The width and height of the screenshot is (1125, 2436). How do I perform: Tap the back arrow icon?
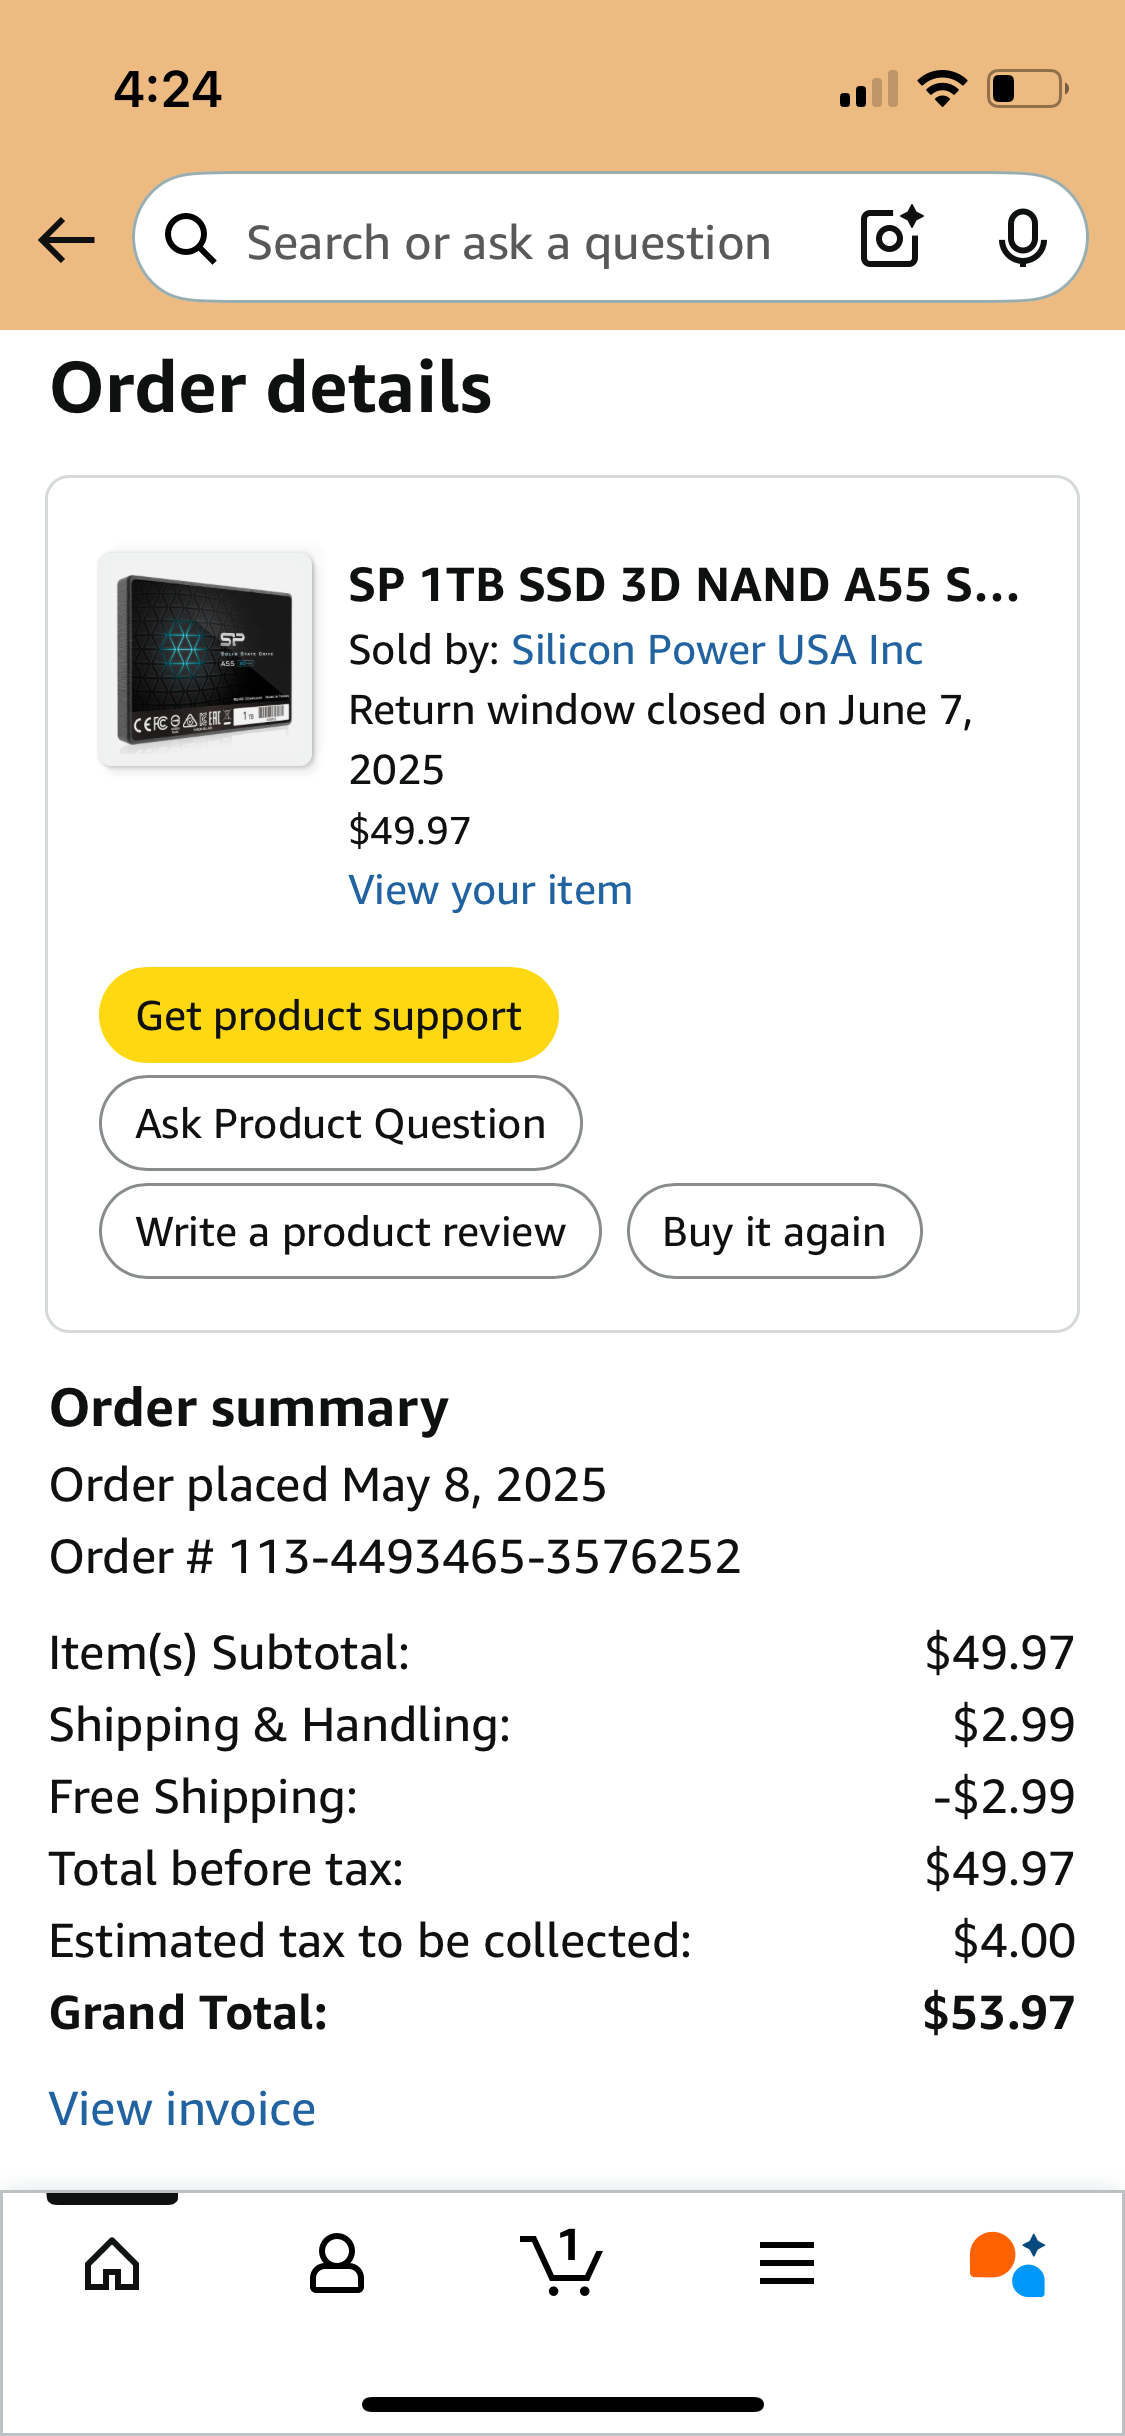(67, 240)
